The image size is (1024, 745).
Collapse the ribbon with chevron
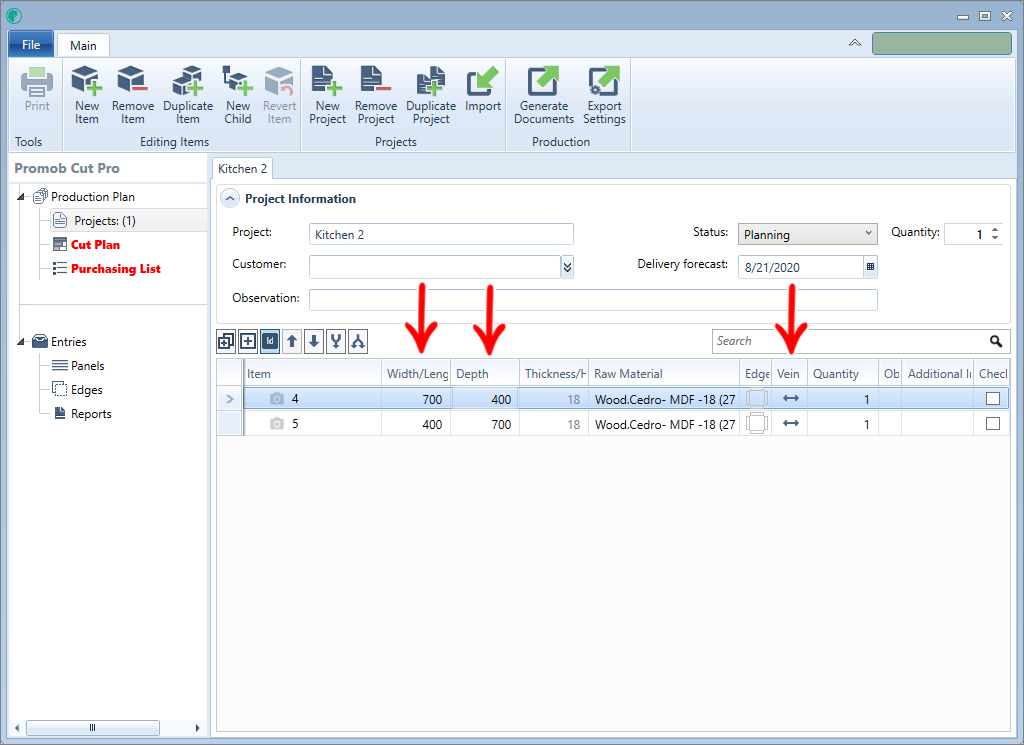(x=854, y=43)
